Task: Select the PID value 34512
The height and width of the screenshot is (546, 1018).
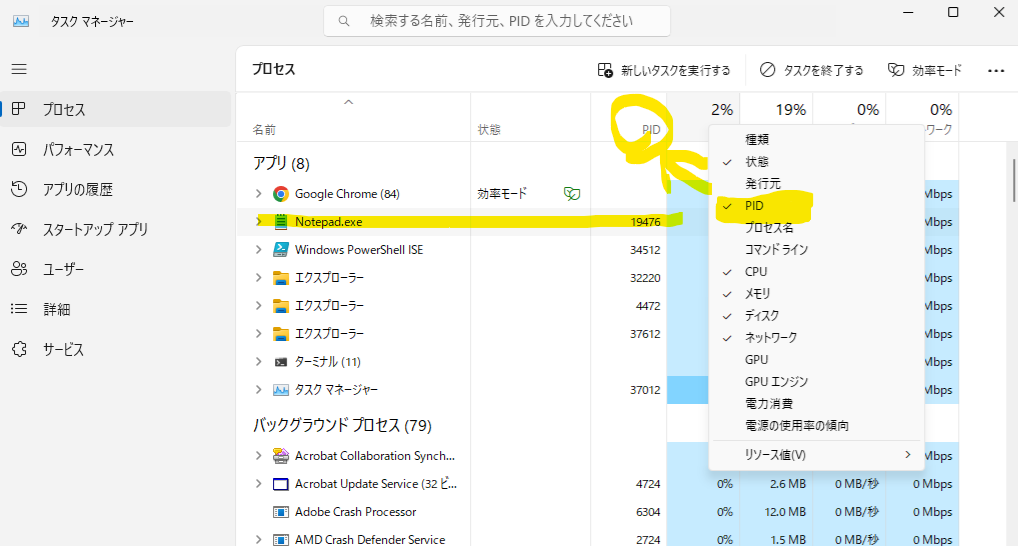Action: [645, 250]
